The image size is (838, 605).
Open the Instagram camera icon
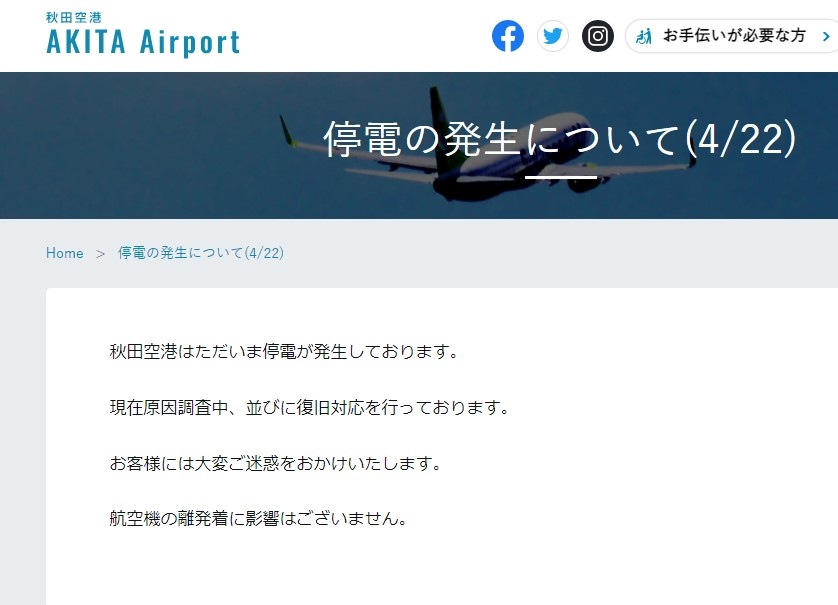(x=598, y=36)
